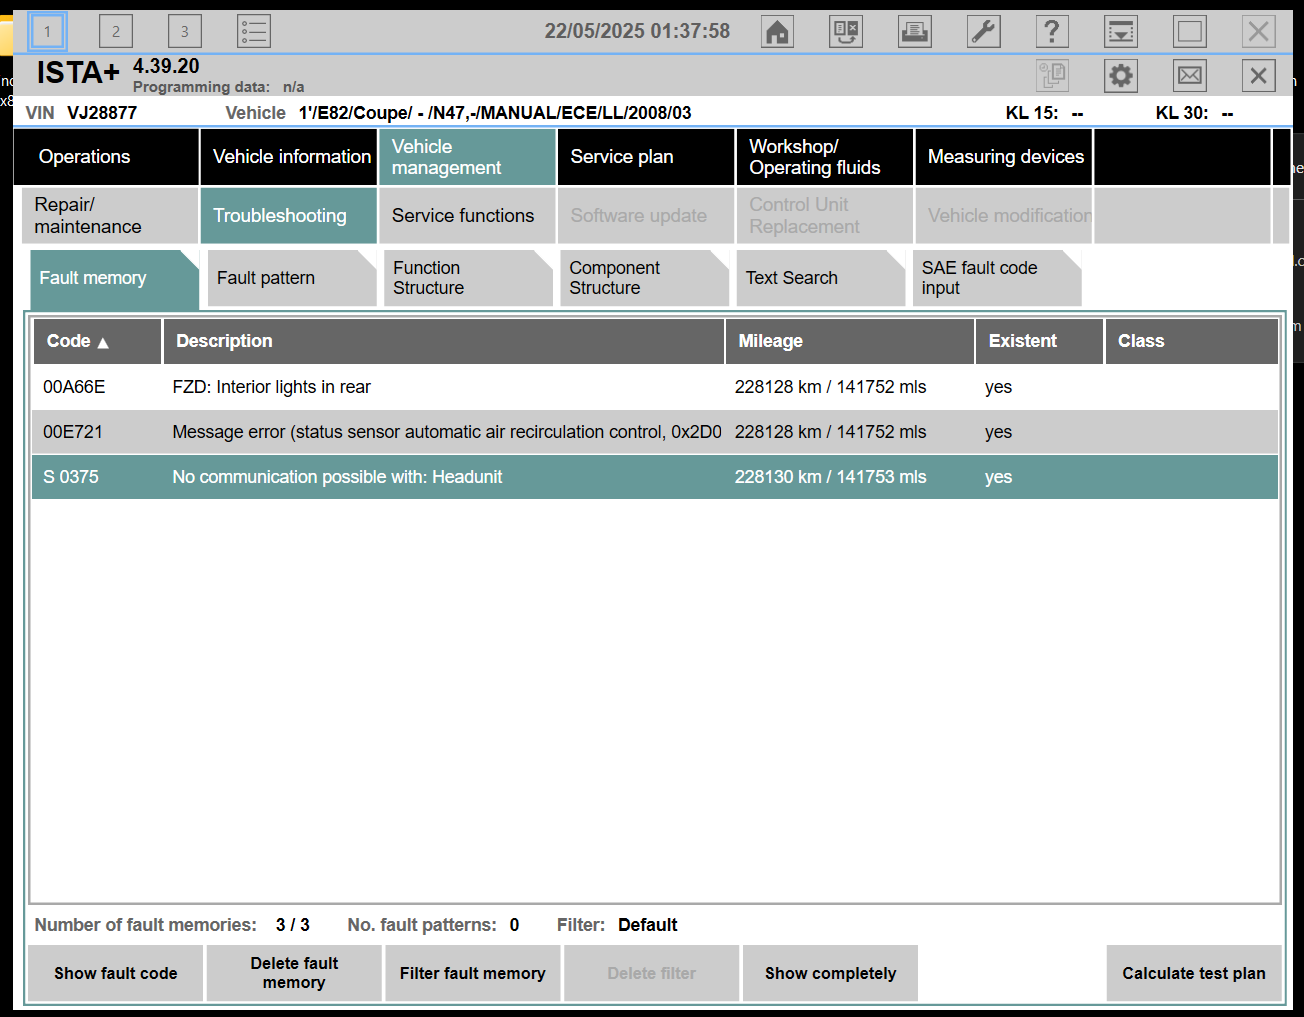The height and width of the screenshot is (1017, 1304).
Task: Click the greyed Control Unit Replacement tab
Action: tap(825, 216)
